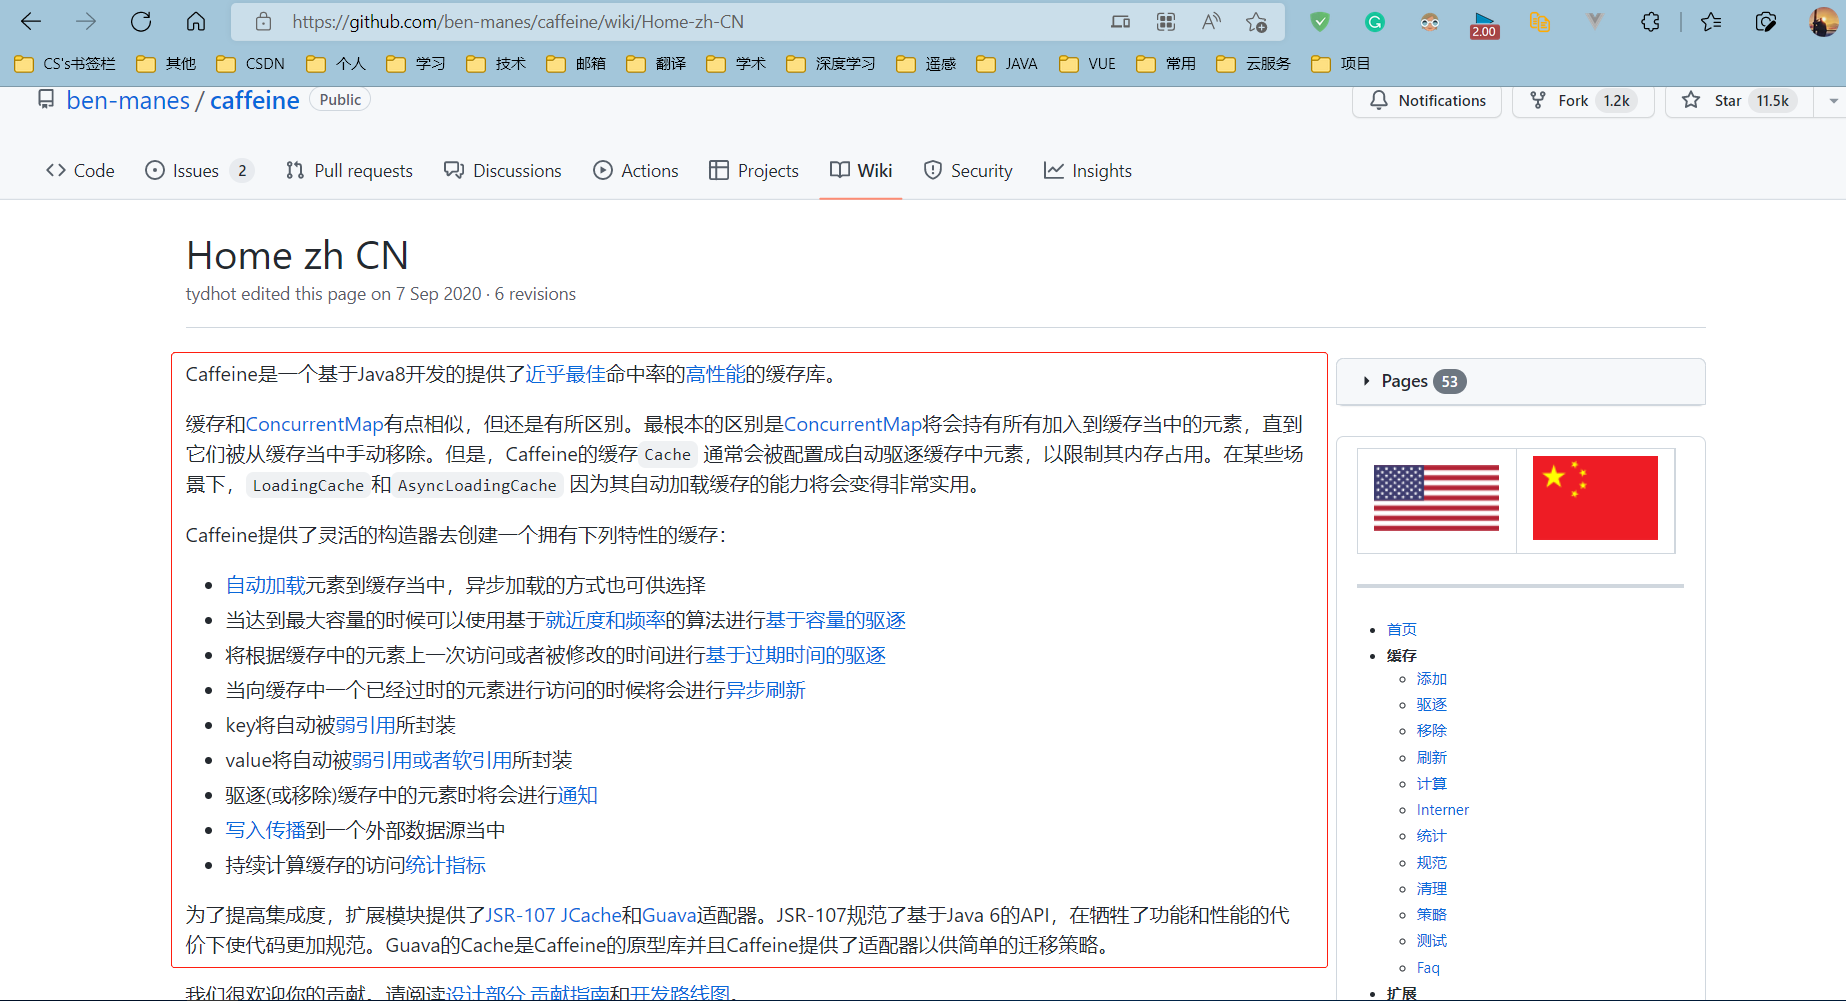Open the extensions puzzle icon

coord(1650,22)
